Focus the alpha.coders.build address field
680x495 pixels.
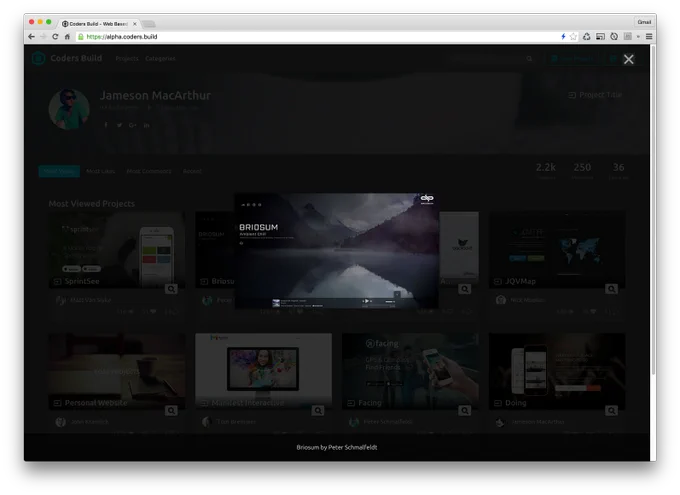(317, 37)
